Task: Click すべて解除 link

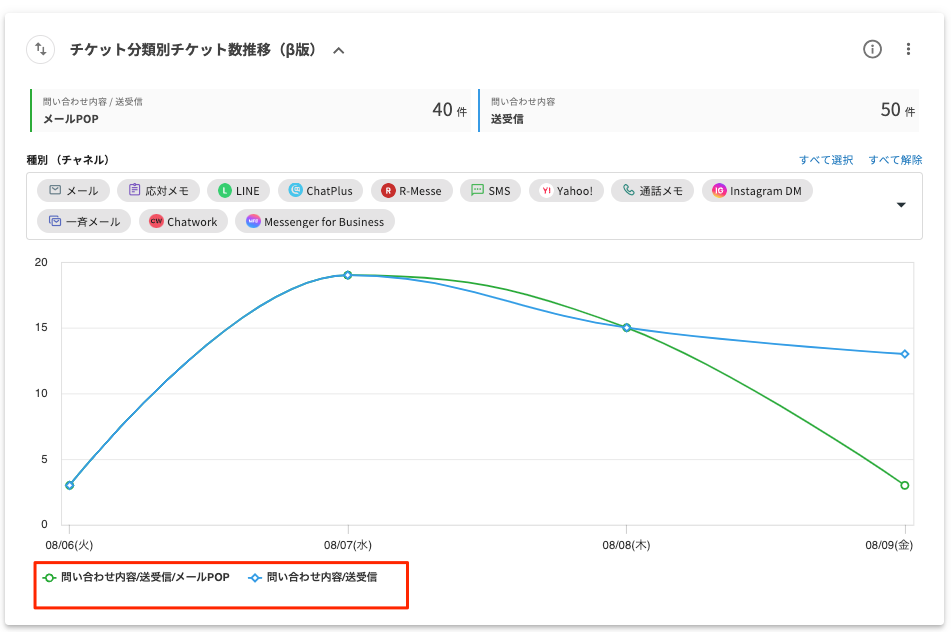Action: coord(895,160)
